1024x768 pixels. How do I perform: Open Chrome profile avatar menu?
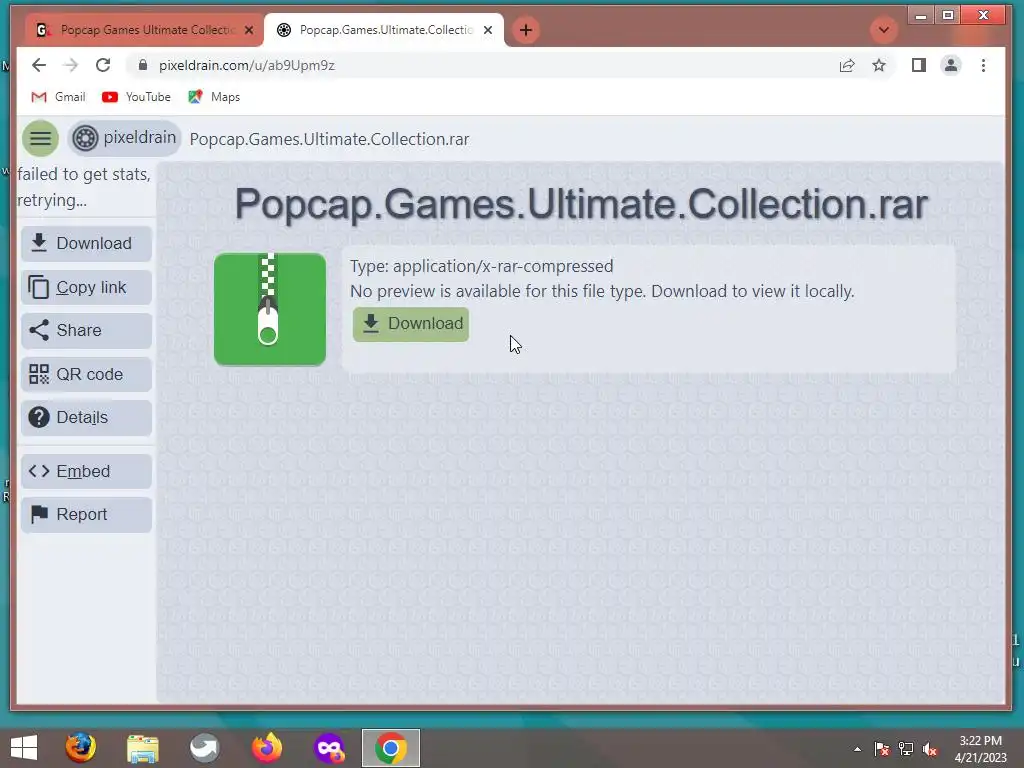tap(951, 65)
